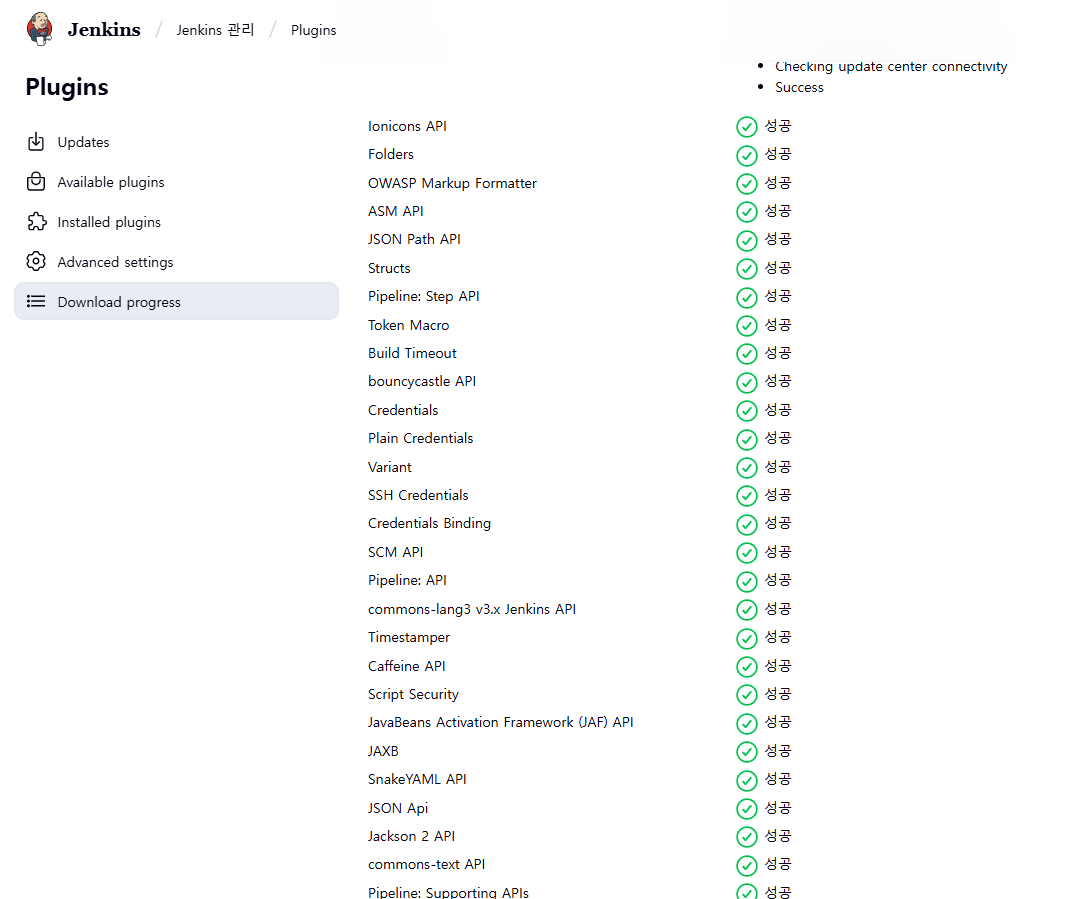Viewport: 1068px width, 899px height.
Task: Select the Ionicons API plugin name
Action: click(407, 126)
